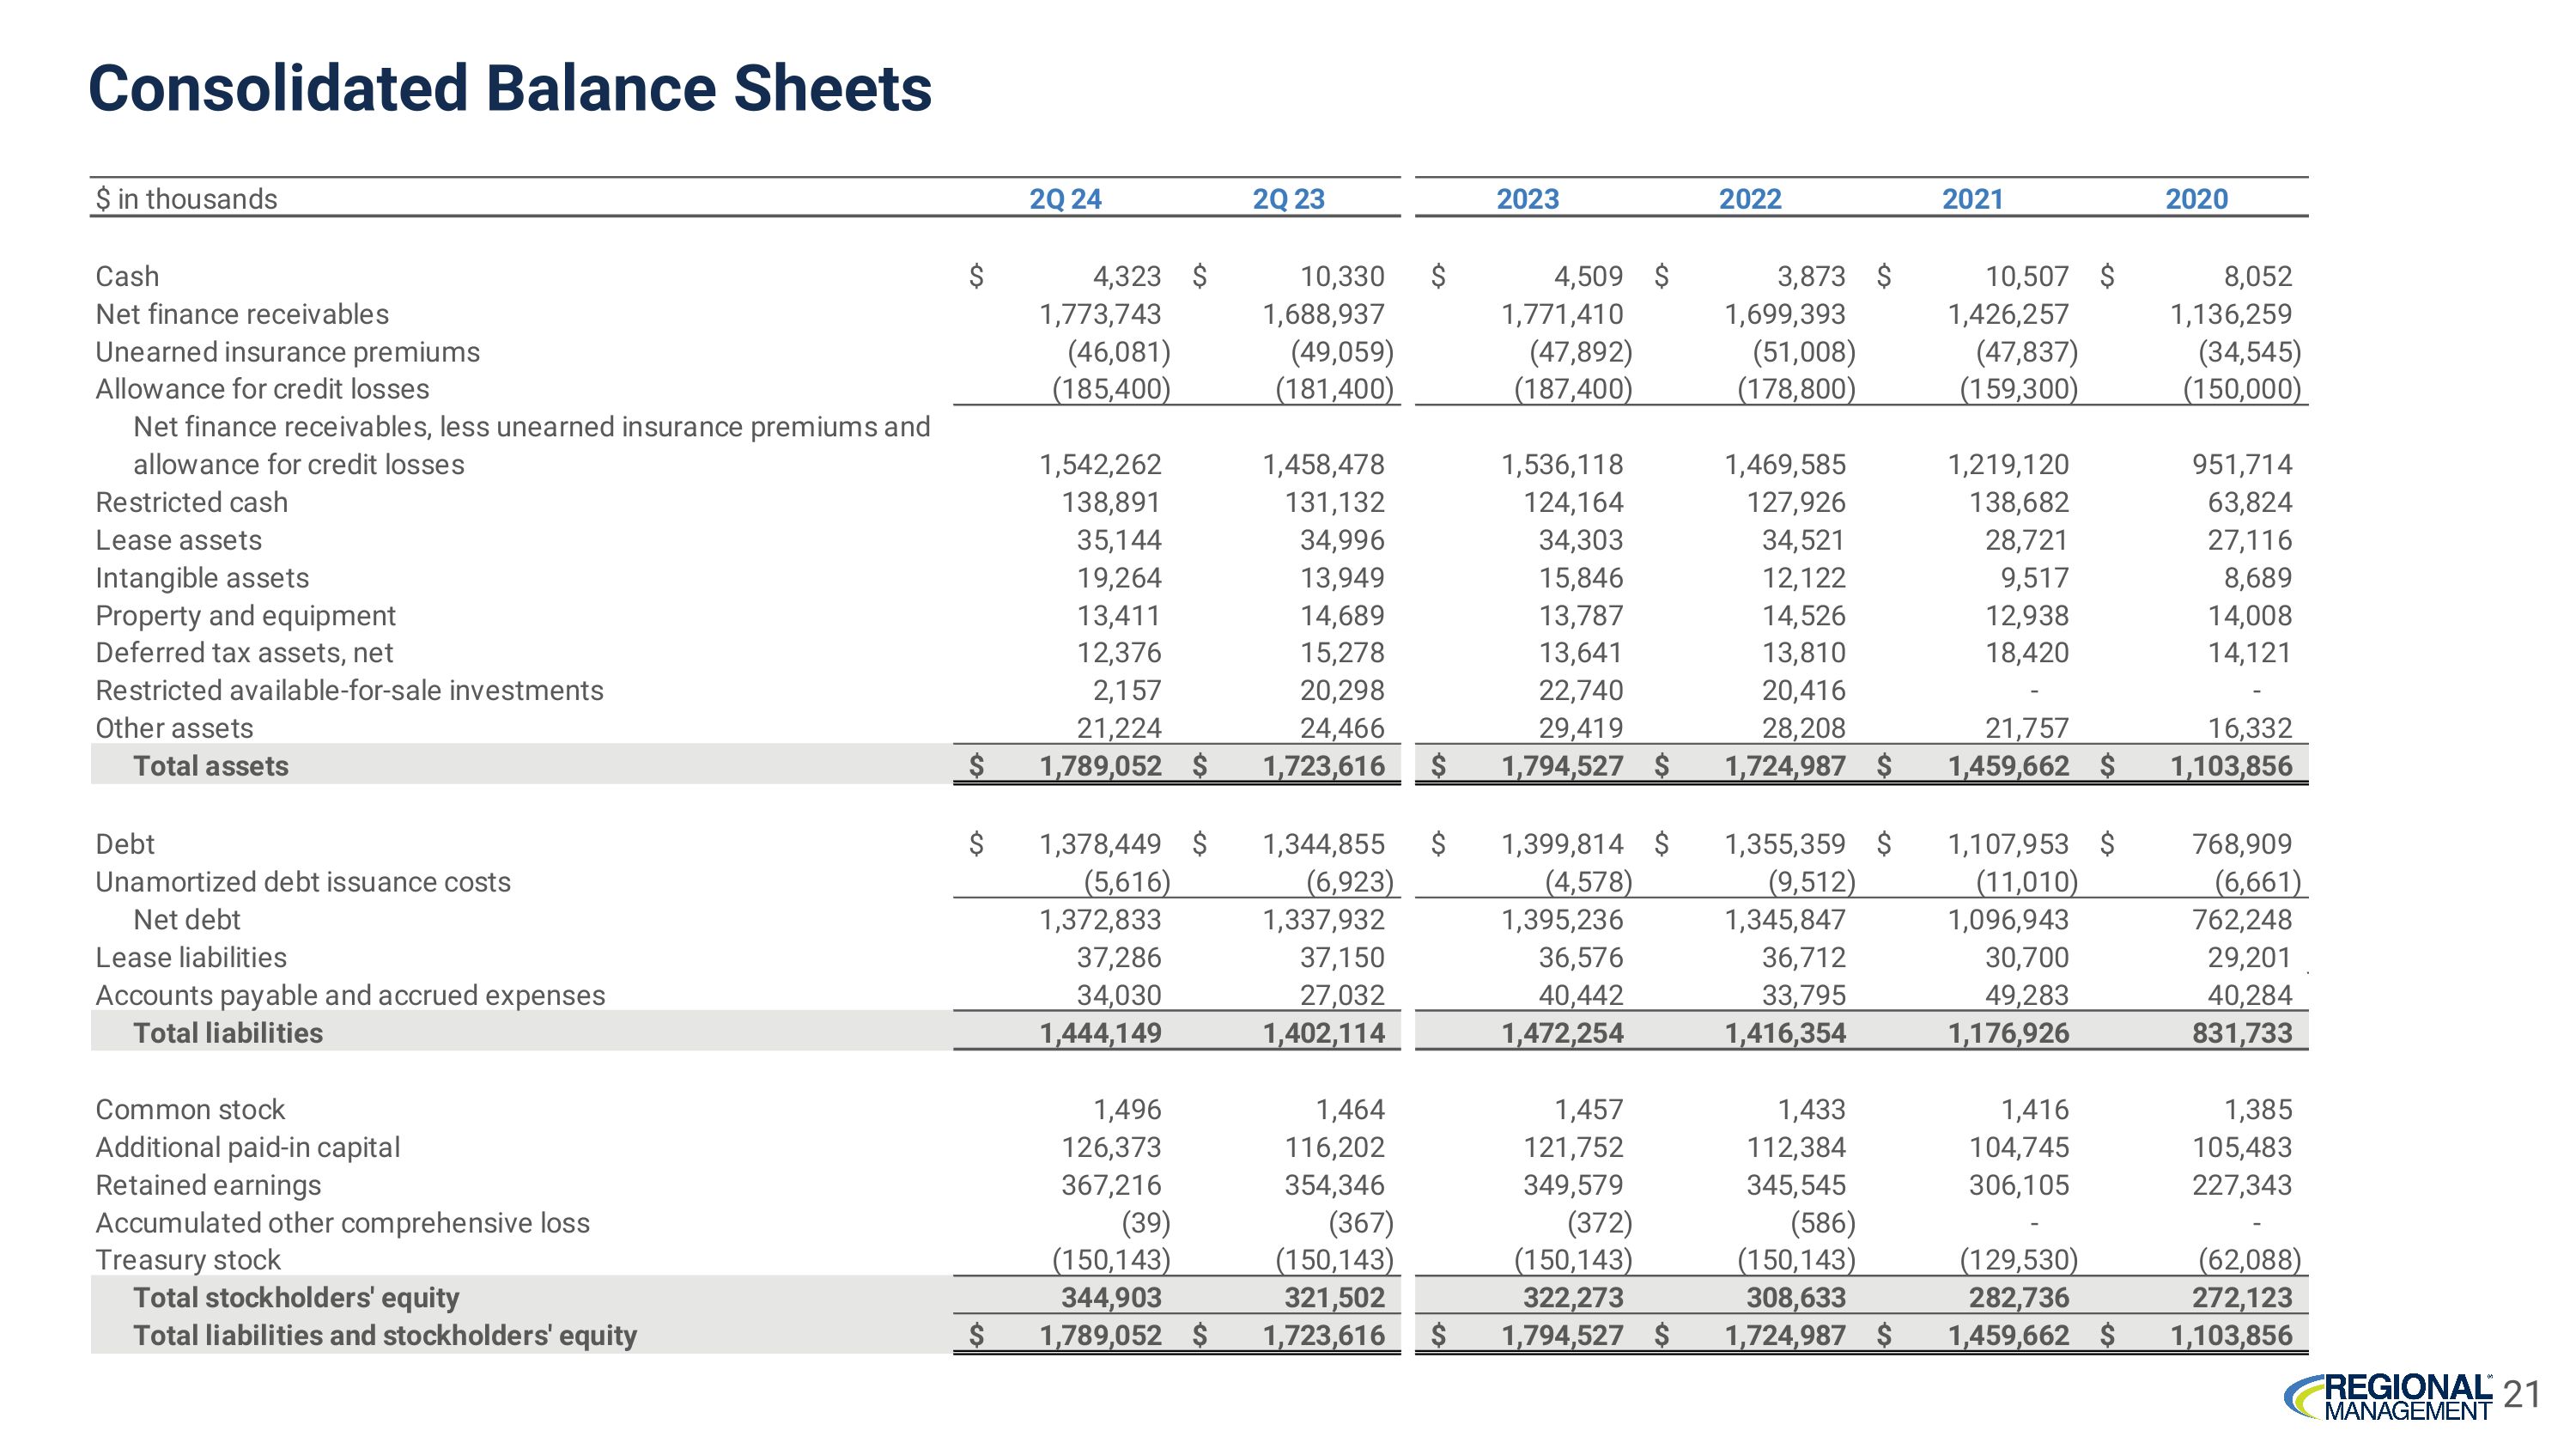The height and width of the screenshot is (1449, 2576).
Task: Select the 2Q 24 column header
Action: pos(1065,199)
